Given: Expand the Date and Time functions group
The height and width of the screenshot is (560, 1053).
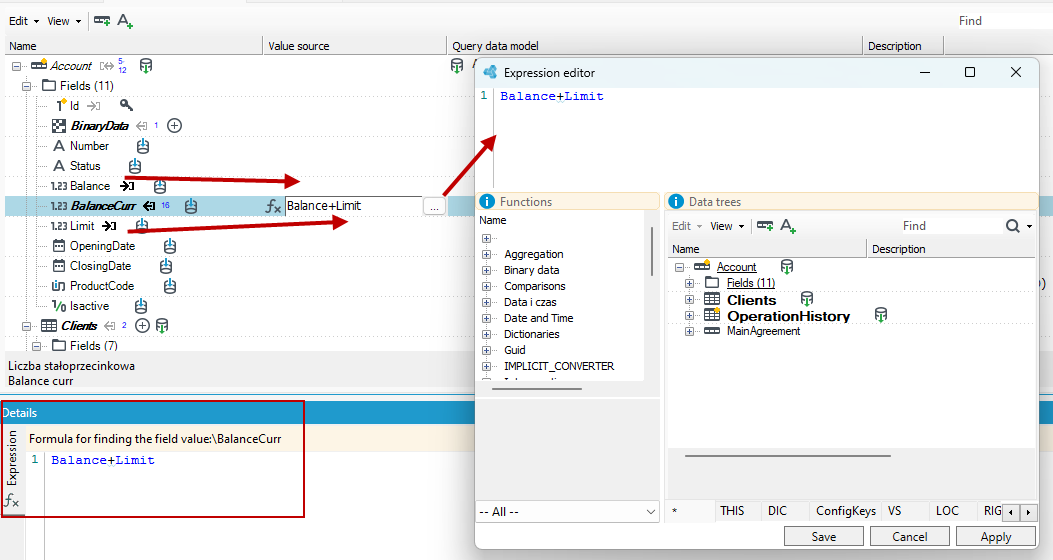Looking at the screenshot, I should pyautogui.click(x=486, y=318).
